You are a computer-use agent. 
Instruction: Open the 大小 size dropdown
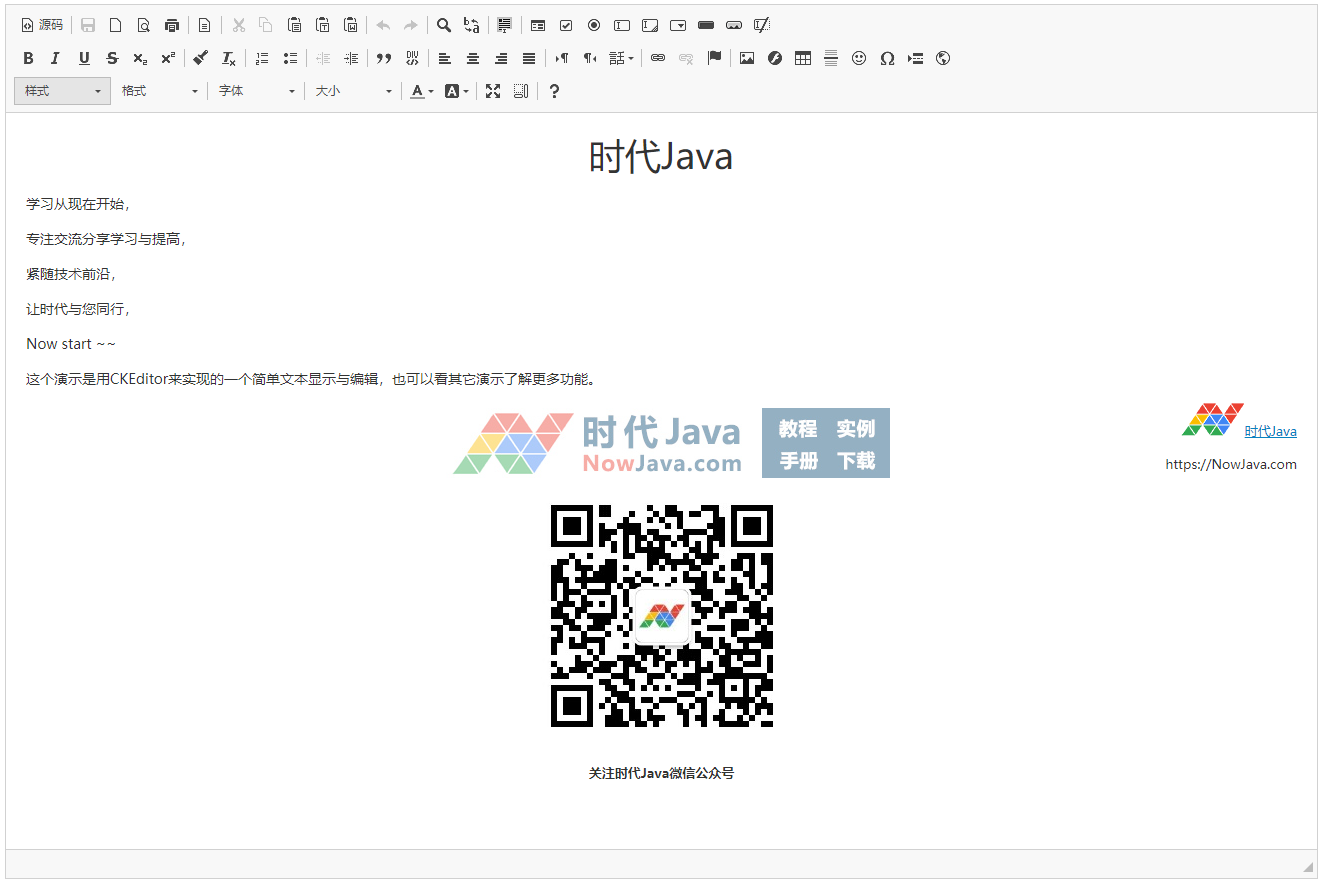[352, 91]
